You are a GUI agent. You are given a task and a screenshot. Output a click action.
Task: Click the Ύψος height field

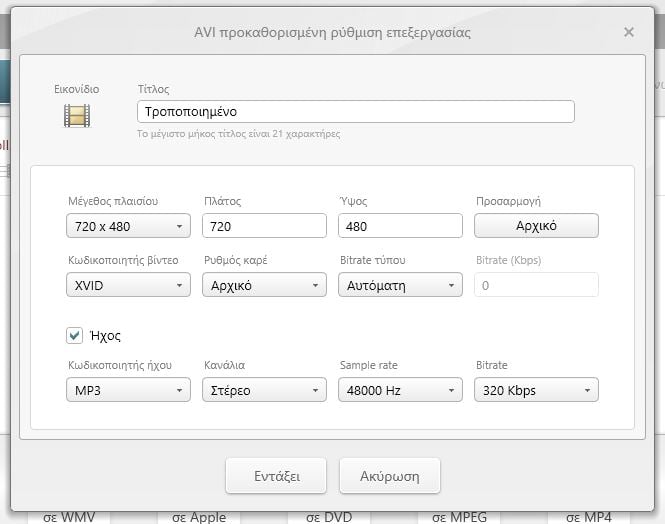[x=400, y=226]
